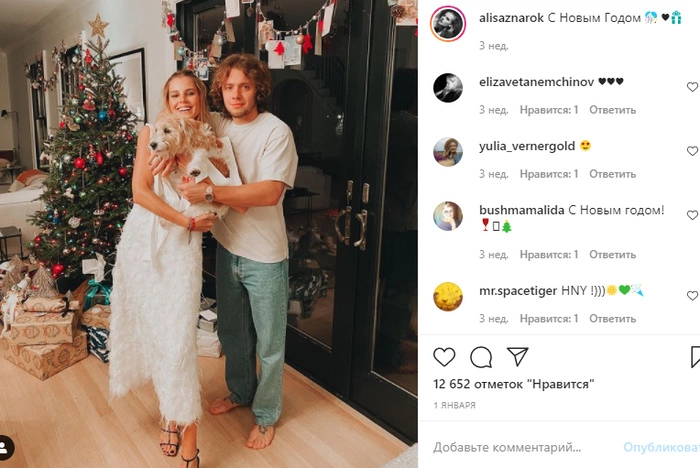Share the post via paper plane icon
Image resolution: width=700 pixels, height=468 pixels.
pos(518,356)
